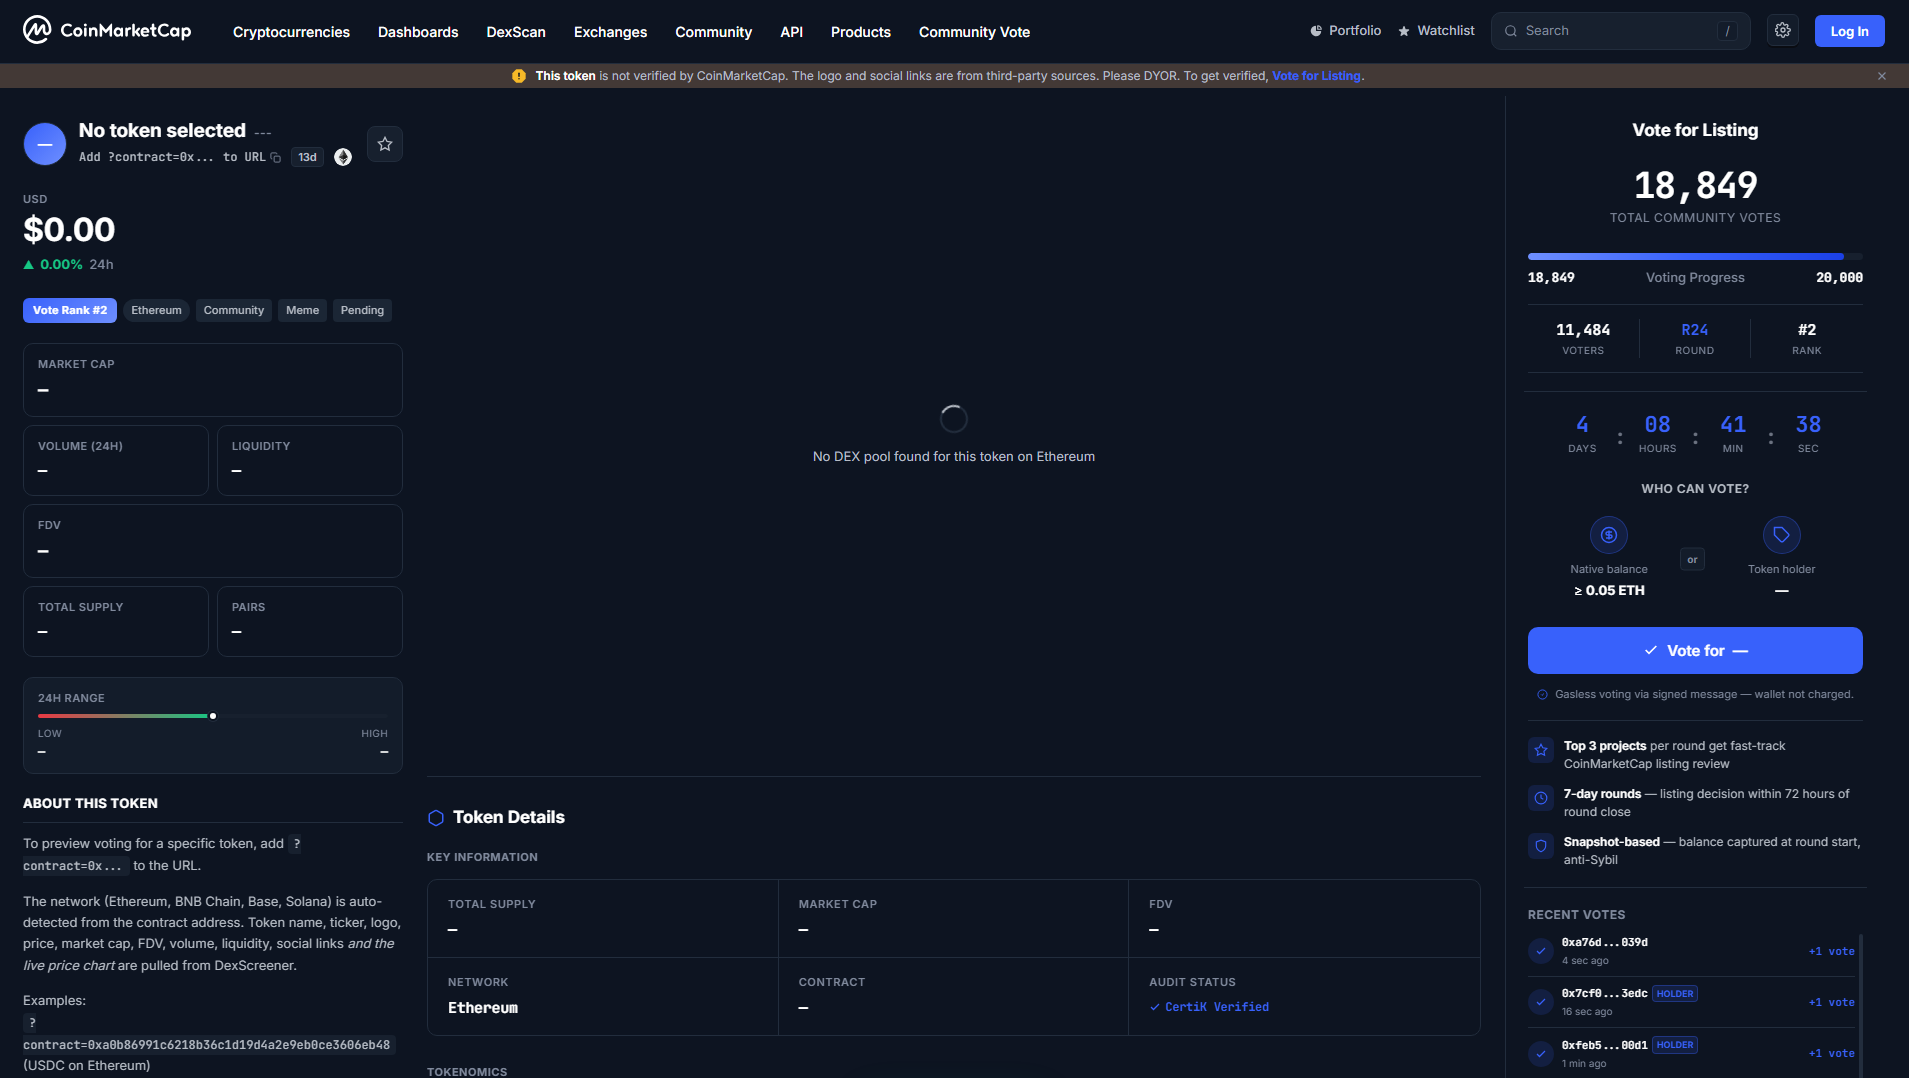Click the R24 round value
This screenshot has width=1909, height=1078.
click(1695, 330)
